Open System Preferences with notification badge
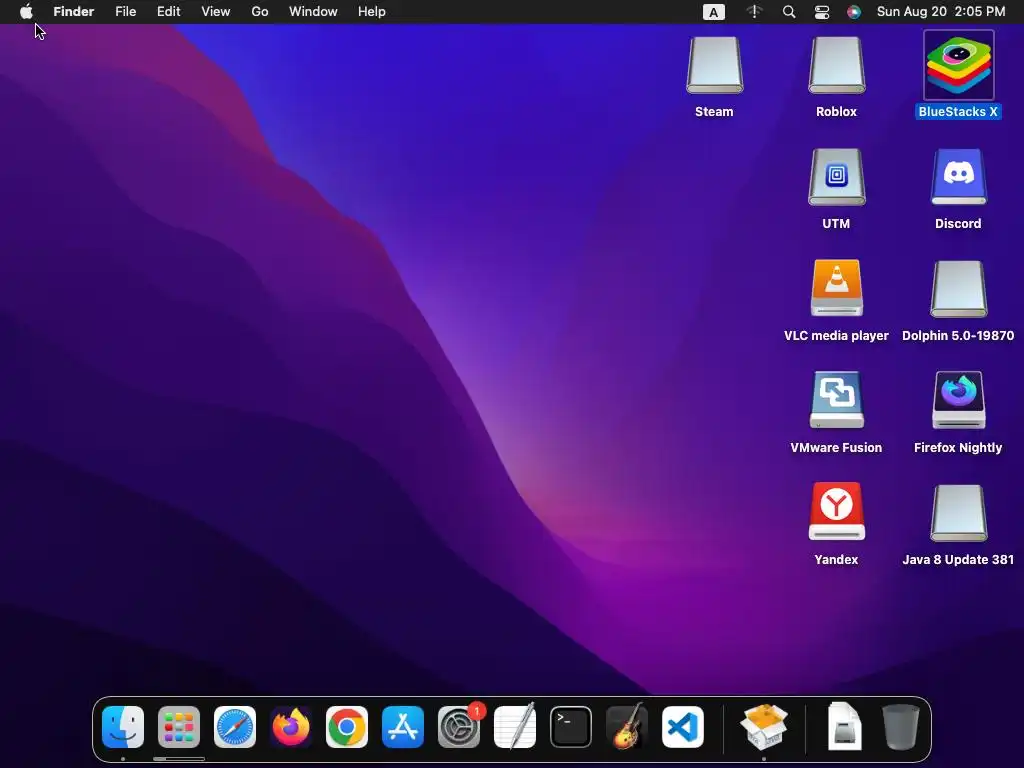This screenshot has width=1024, height=768. (x=459, y=727)
